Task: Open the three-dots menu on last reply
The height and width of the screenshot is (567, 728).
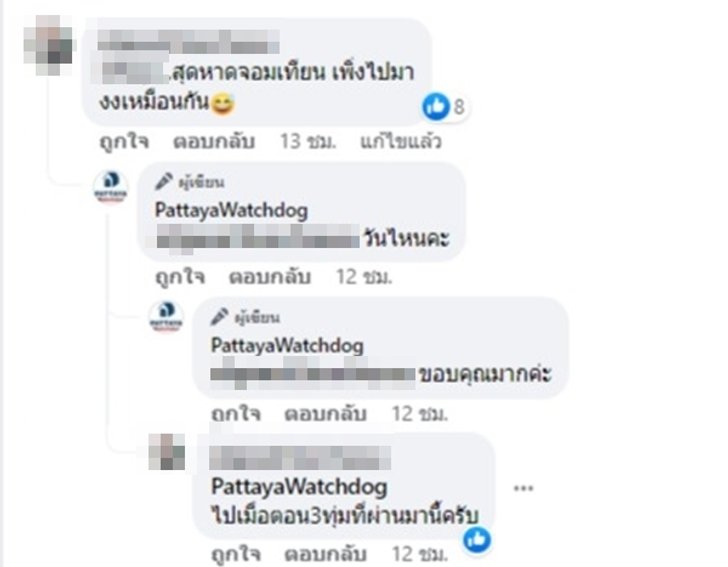Action: coord(523,488)
